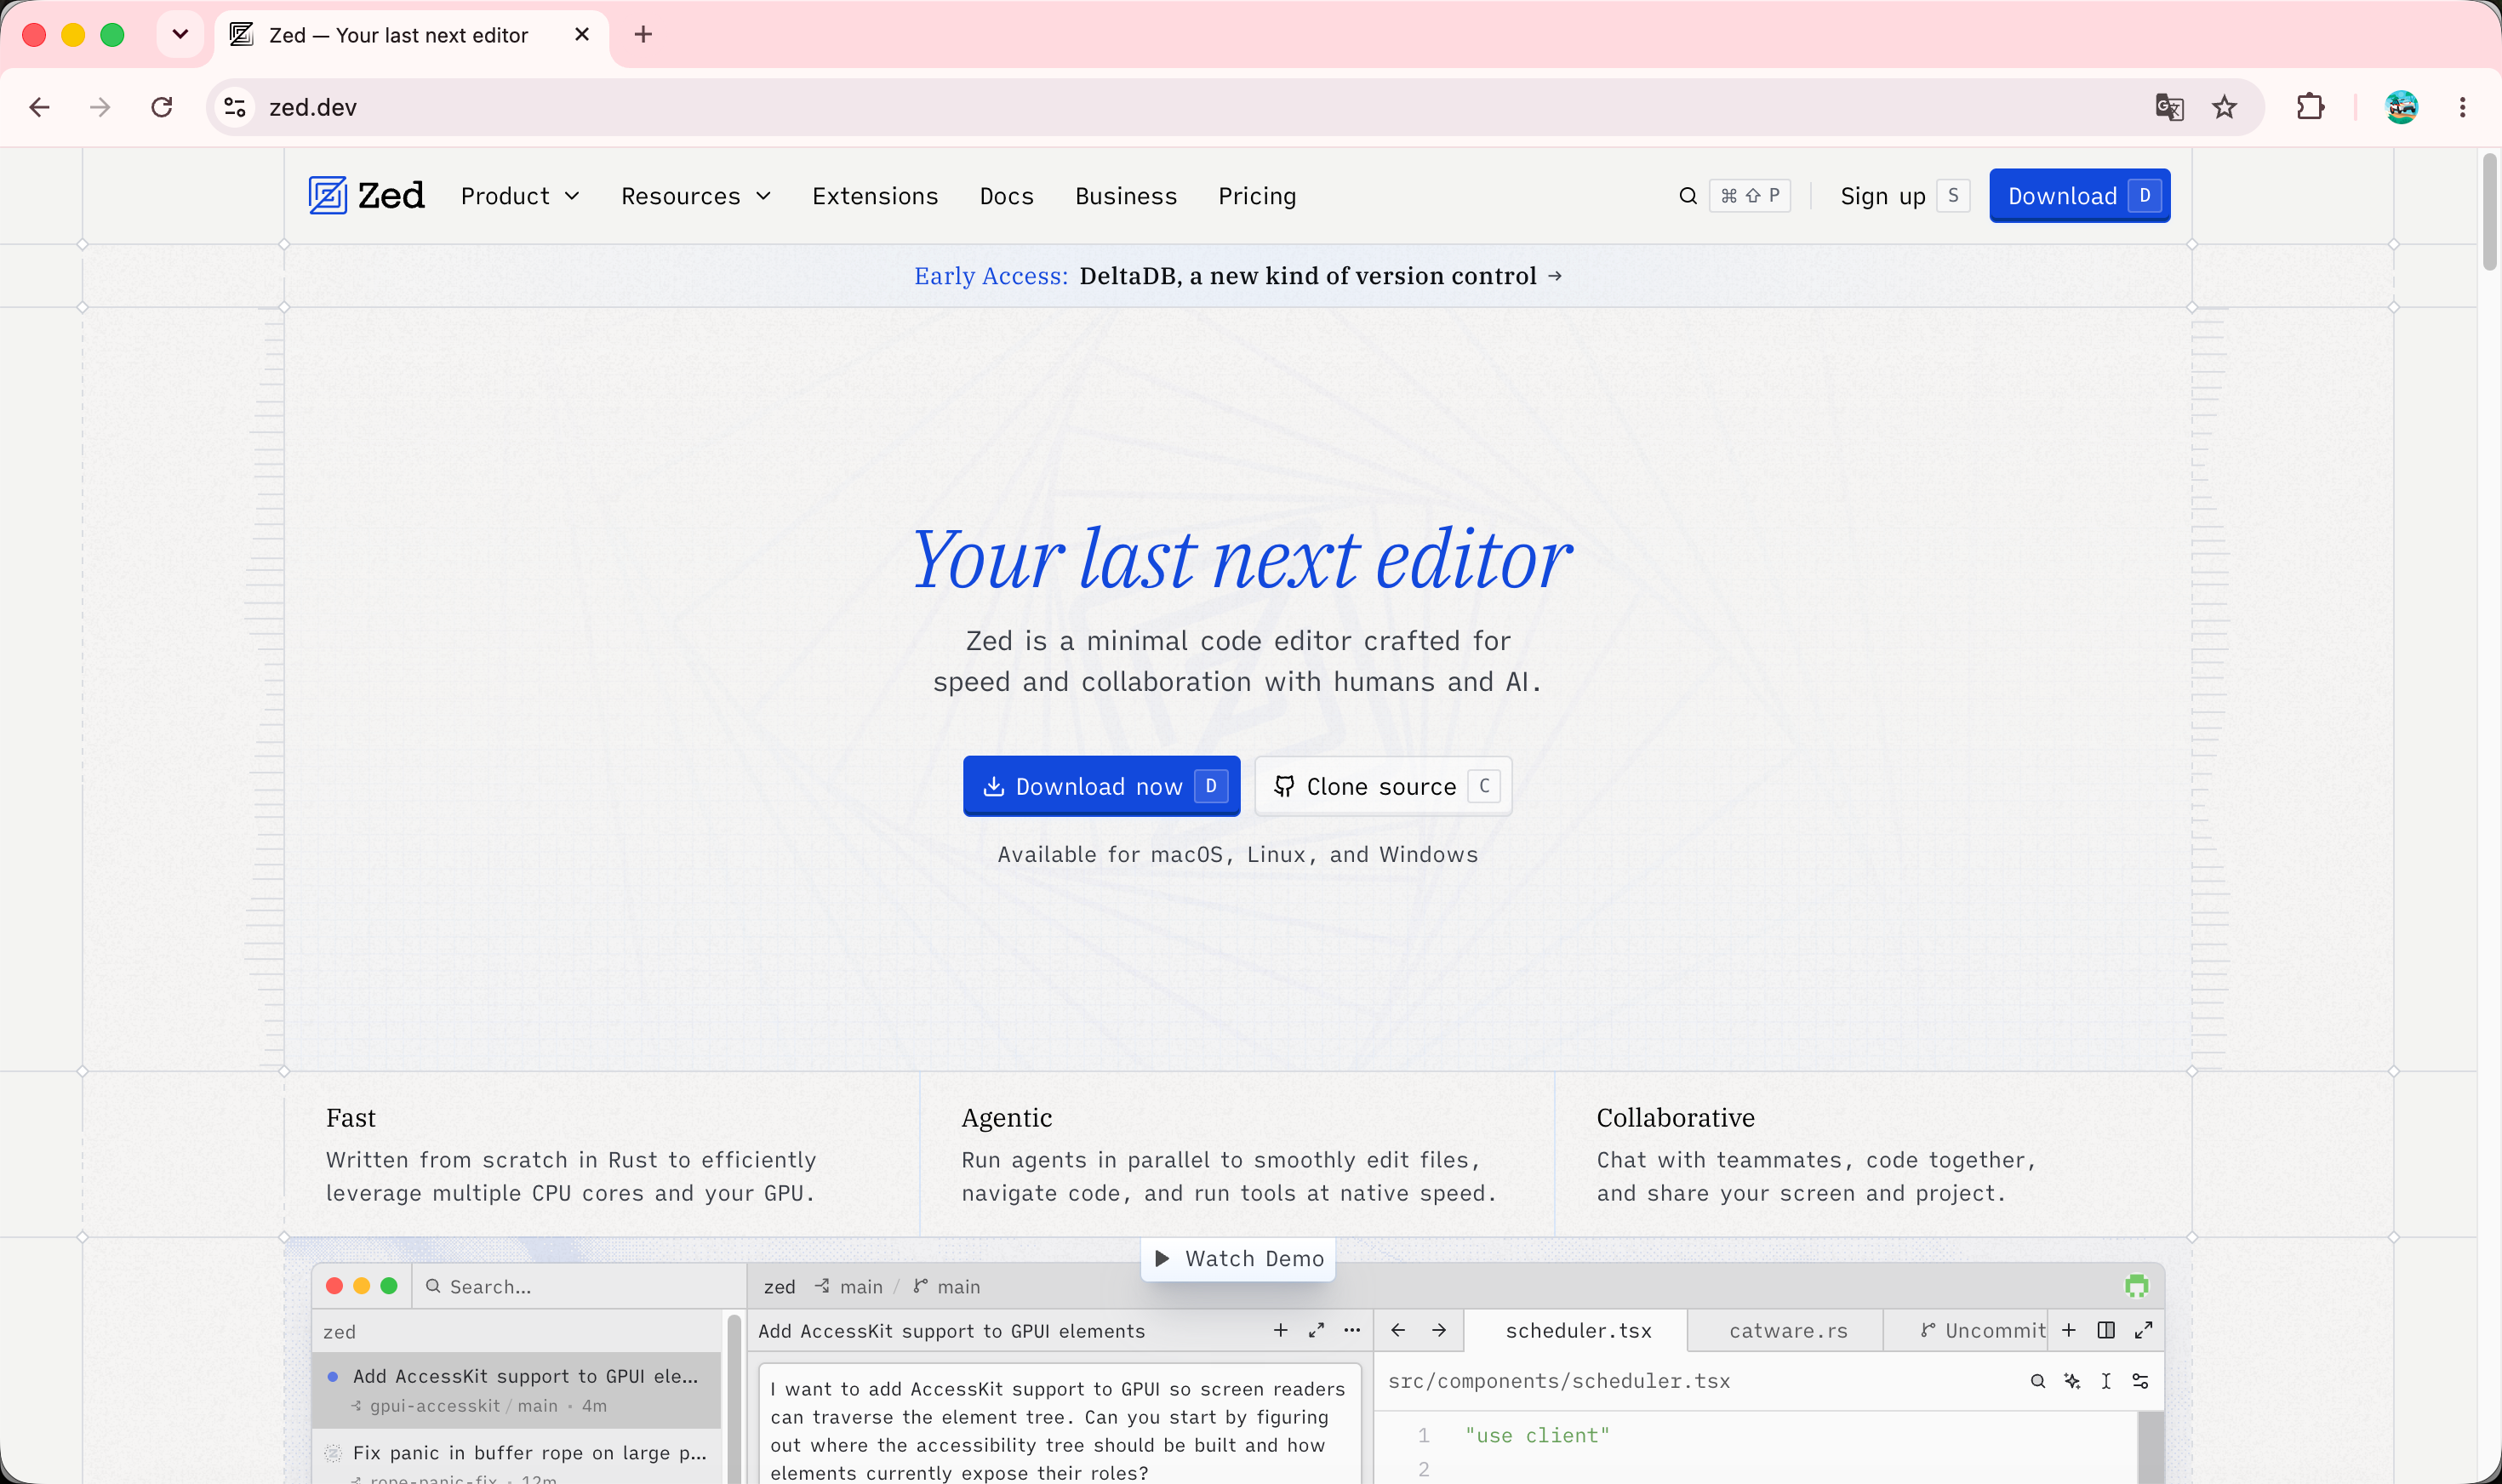Open the editor settings sliders icon
Screen dimensions: 2502x1484
click(2140, 1381)
